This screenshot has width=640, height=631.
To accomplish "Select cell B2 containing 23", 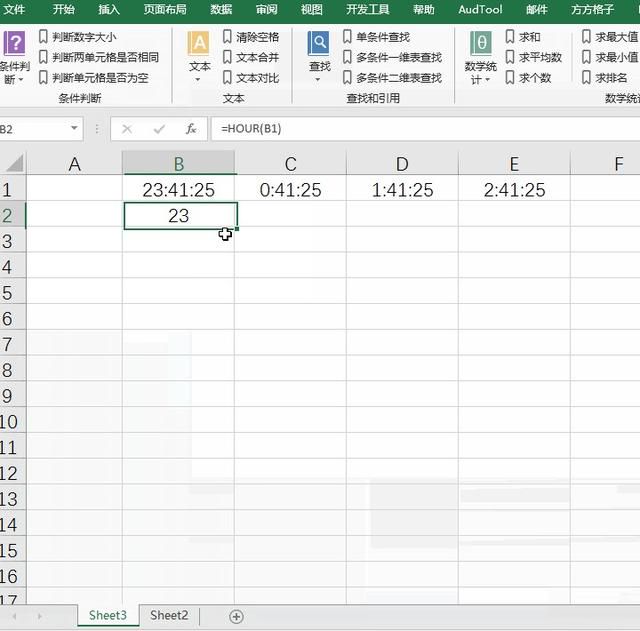I will coord(180,216).
